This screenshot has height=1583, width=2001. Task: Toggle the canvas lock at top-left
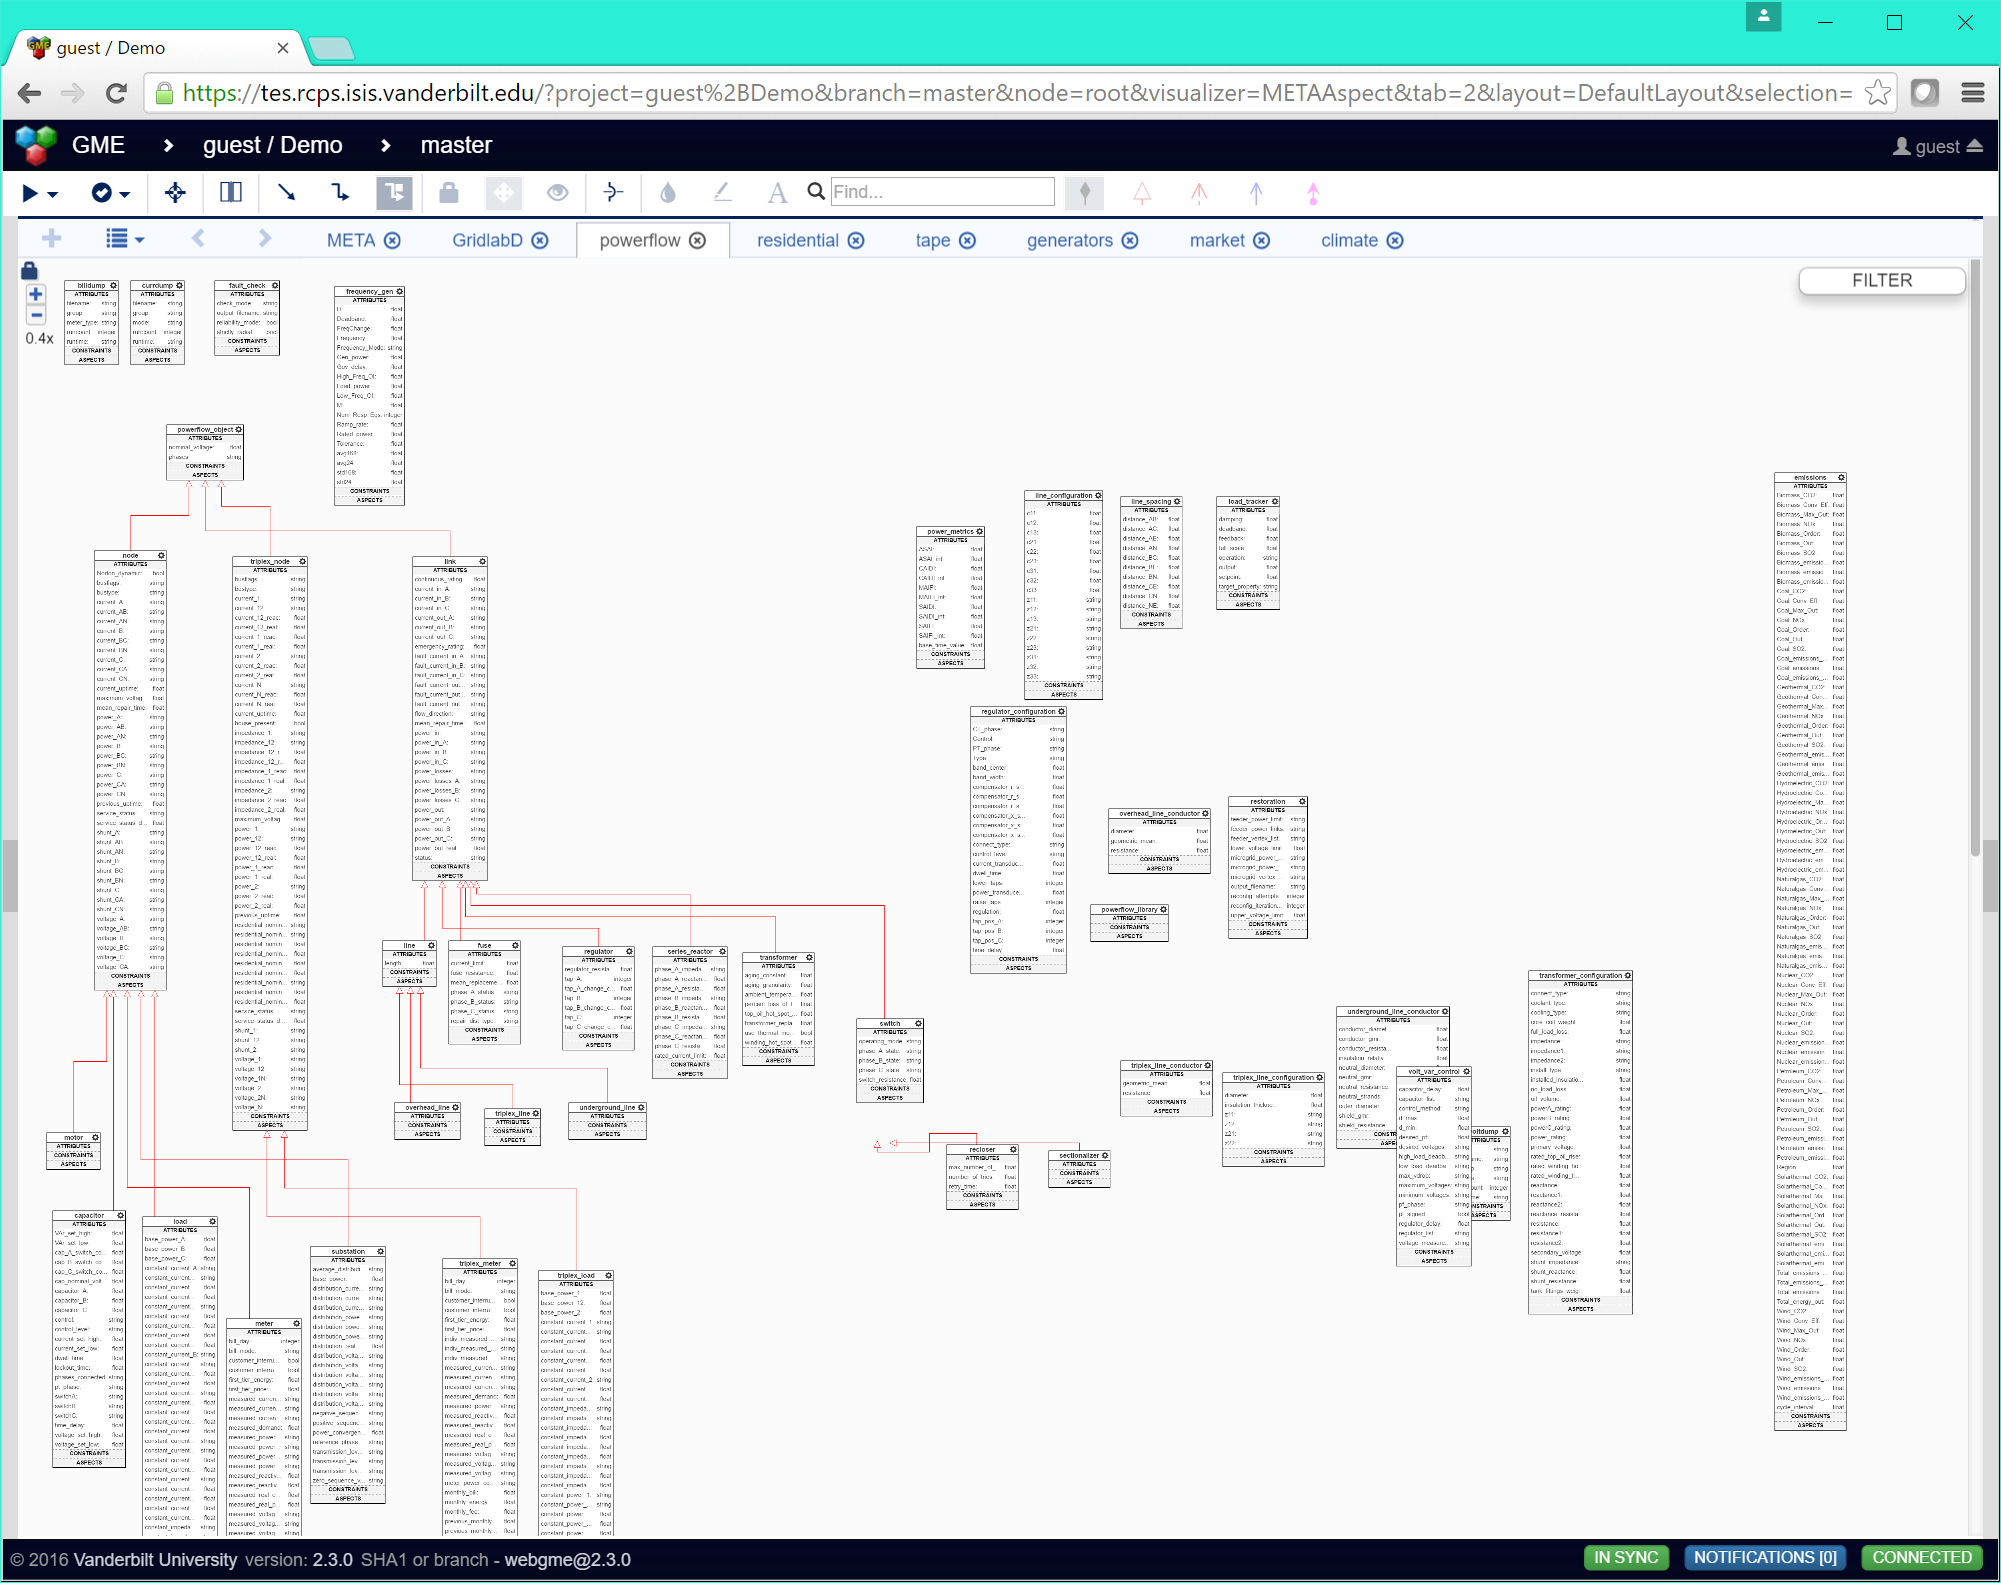click(x=29, y=270)
